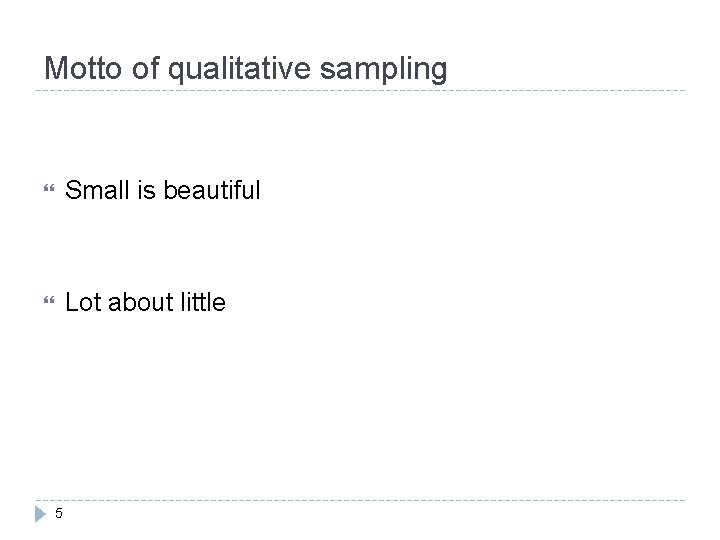Click the blue arrow marker beside slide number

(x=40, y=513)
